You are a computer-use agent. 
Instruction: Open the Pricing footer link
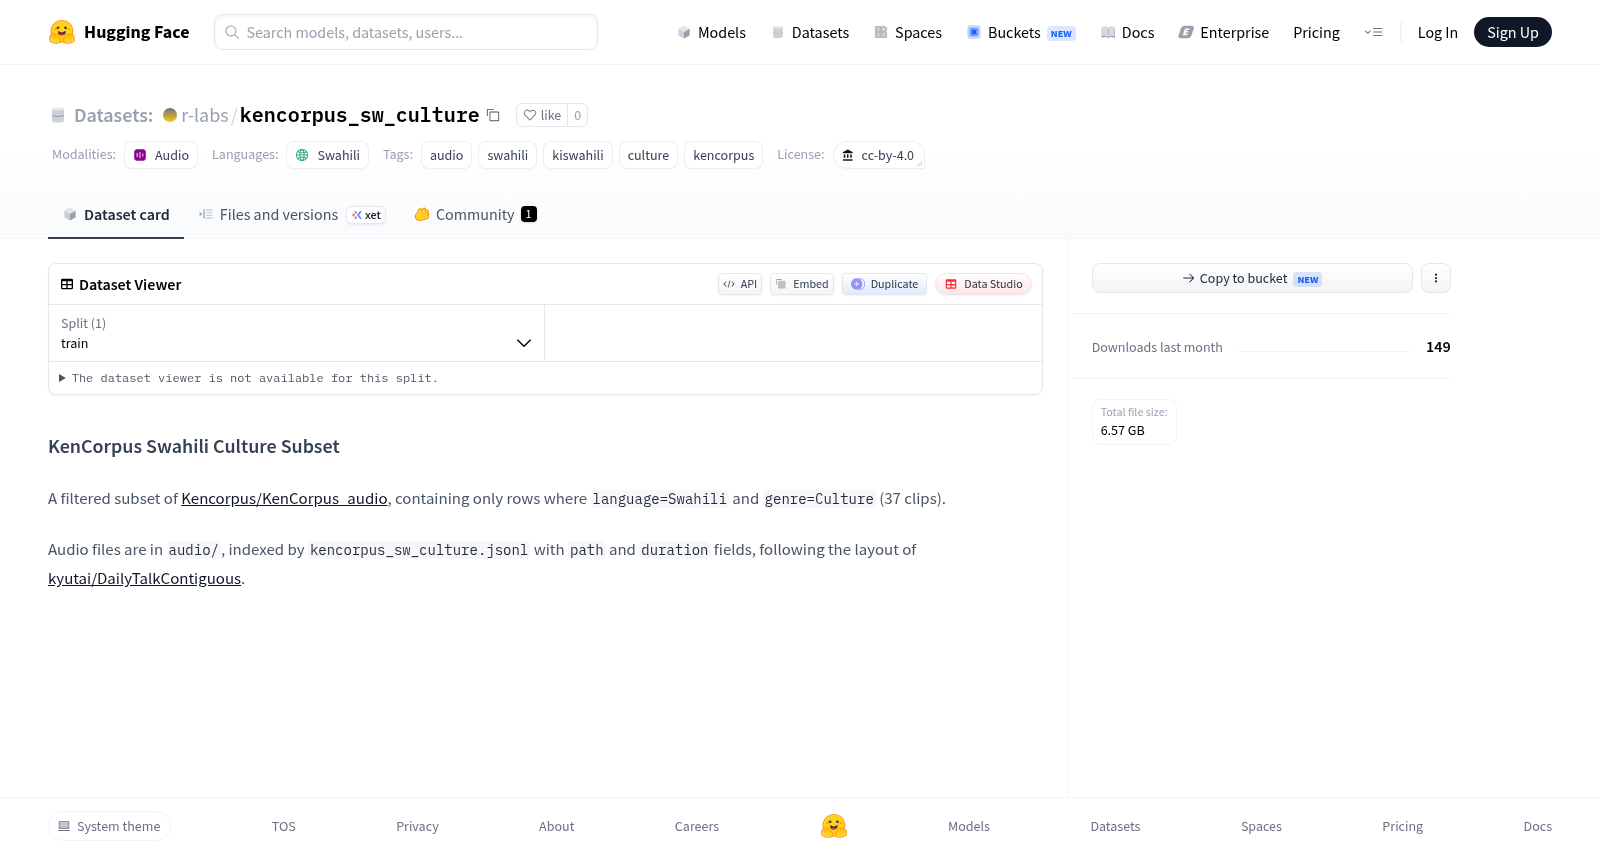1402,826
